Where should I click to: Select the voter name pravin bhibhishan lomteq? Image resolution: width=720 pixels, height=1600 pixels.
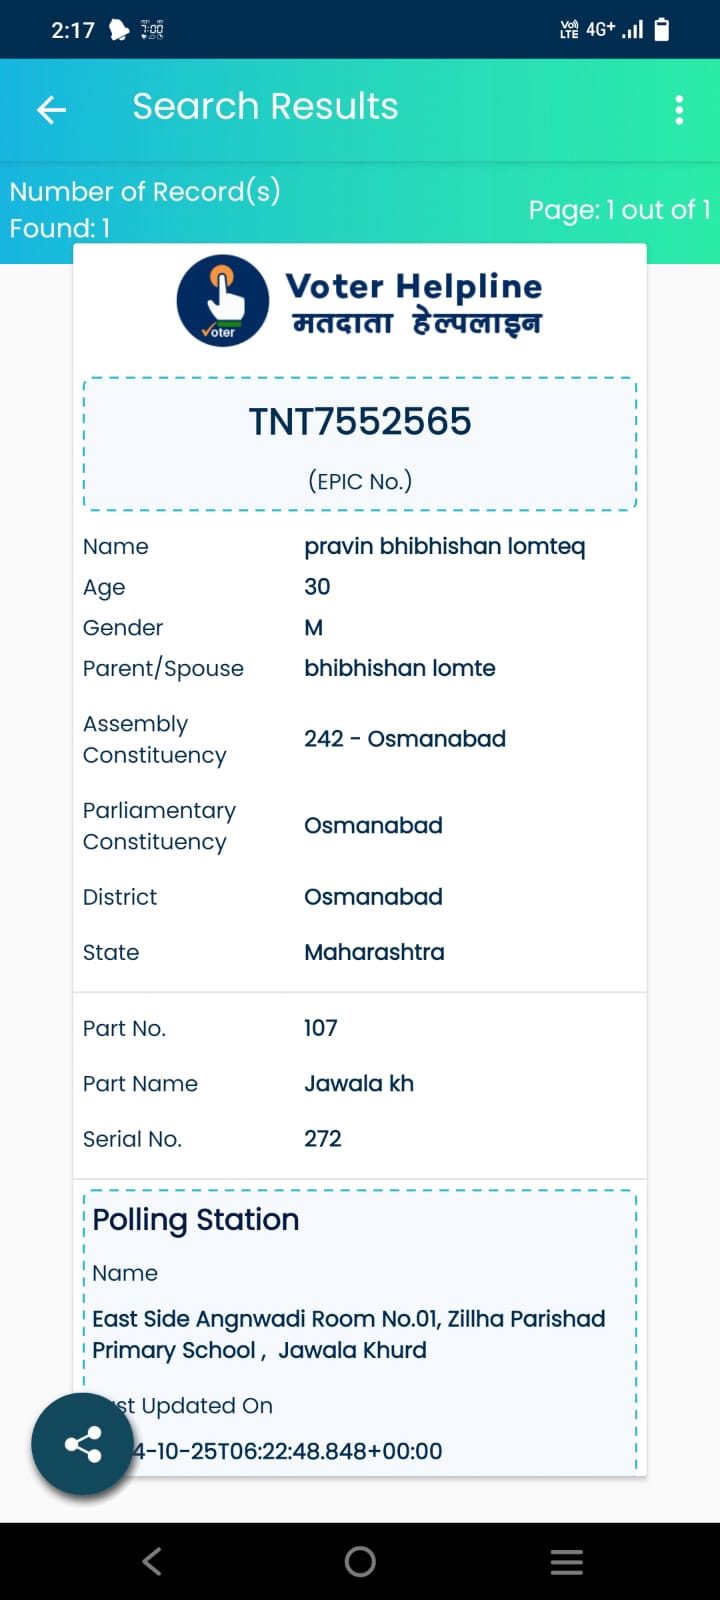444,546
